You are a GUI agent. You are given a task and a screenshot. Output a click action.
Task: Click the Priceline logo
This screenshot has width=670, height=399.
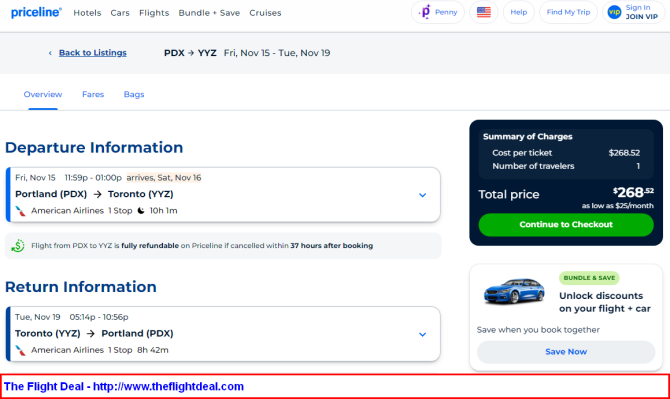pos(36,12)
